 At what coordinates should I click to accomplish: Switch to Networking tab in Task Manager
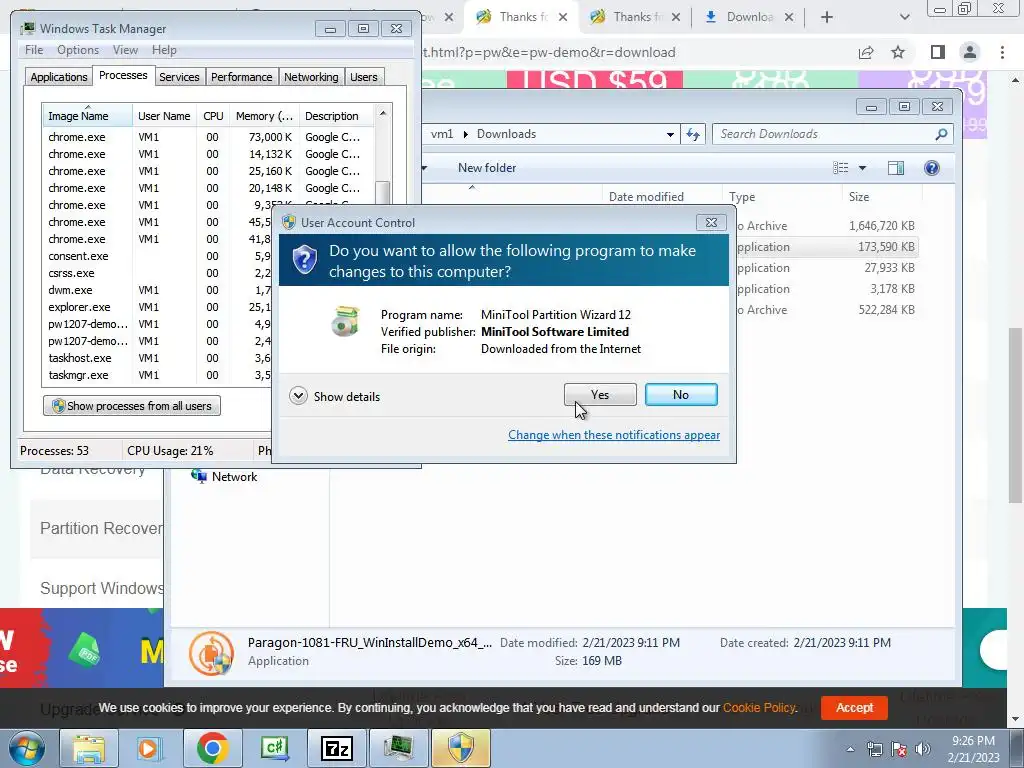[311, 77]
